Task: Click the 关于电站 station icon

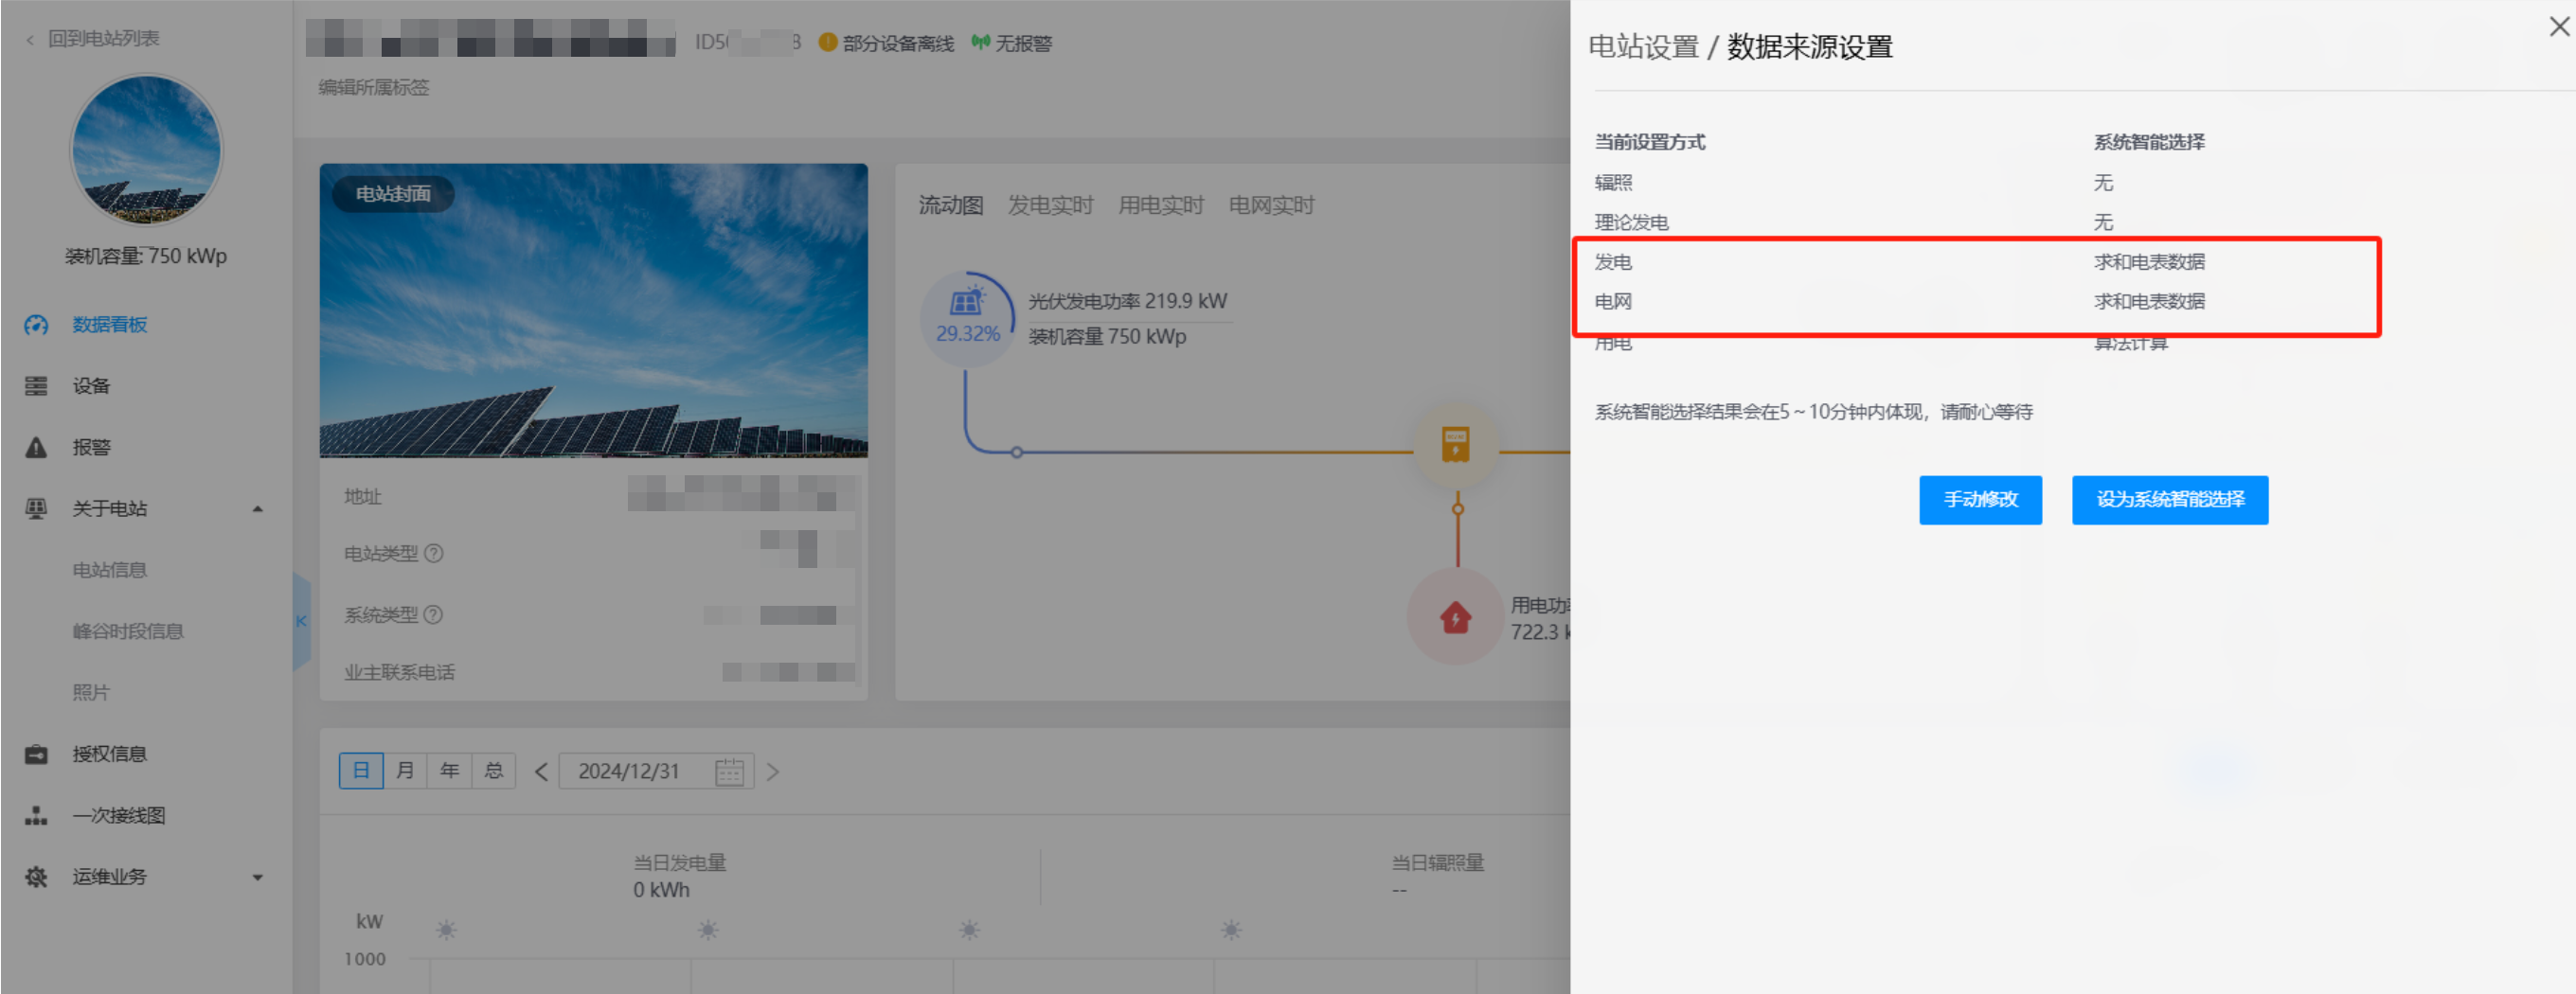Action: click(36, 508)
